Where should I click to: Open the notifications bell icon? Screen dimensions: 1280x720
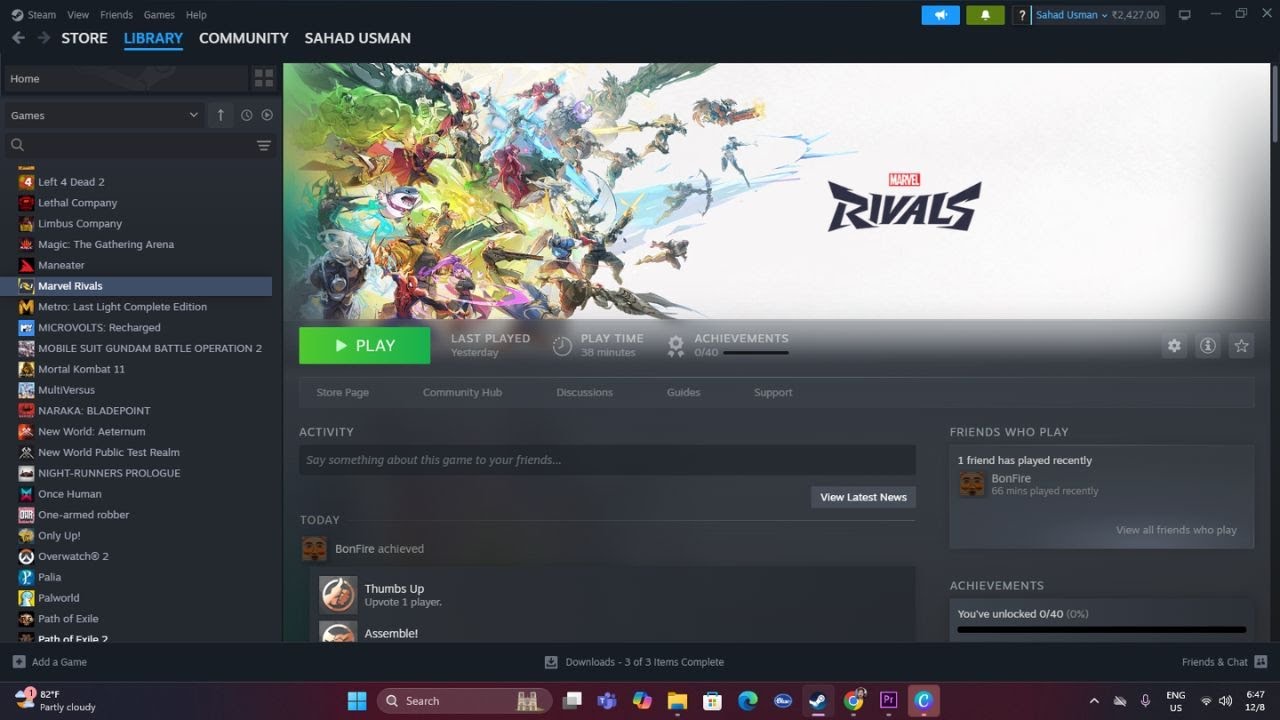(x=985, y=15)
